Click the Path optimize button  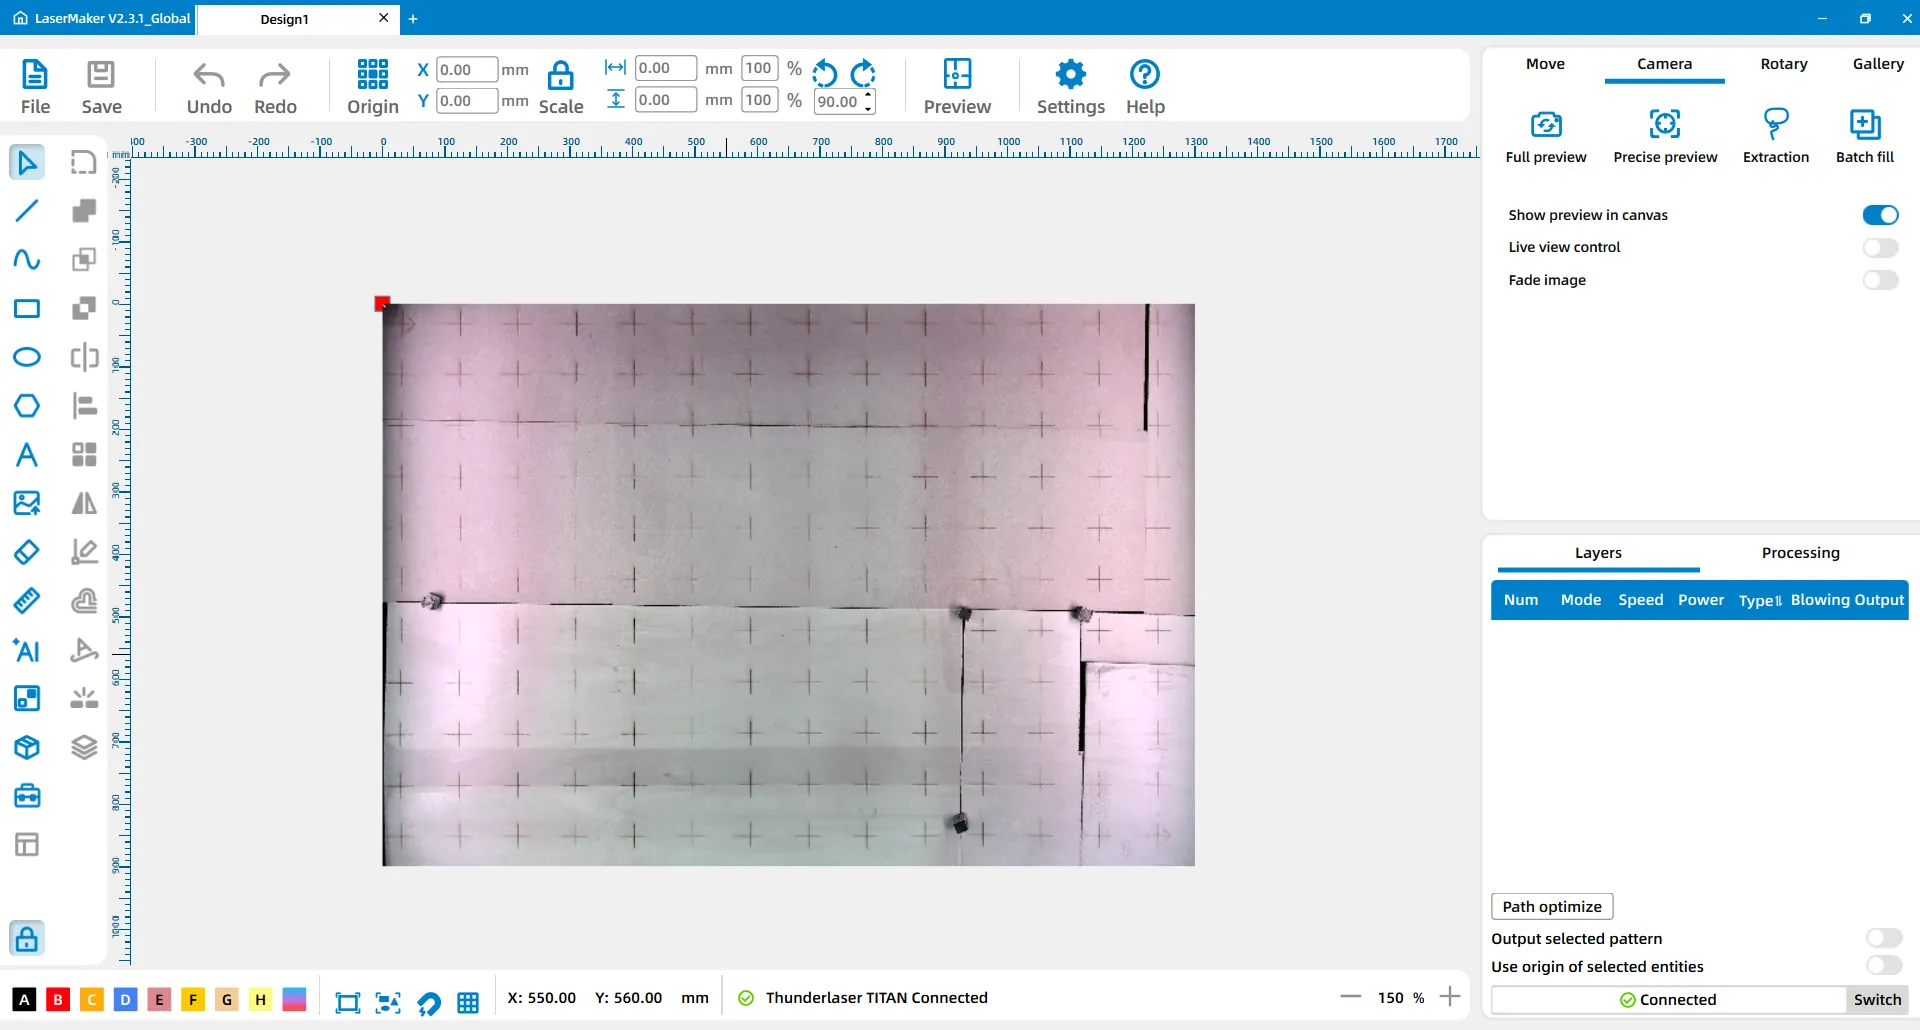(x=1551, y=907)
